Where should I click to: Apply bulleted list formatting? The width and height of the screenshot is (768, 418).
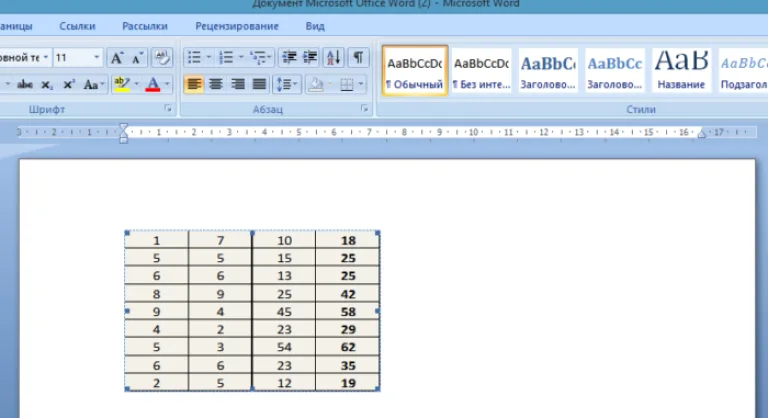pos(194,58)
